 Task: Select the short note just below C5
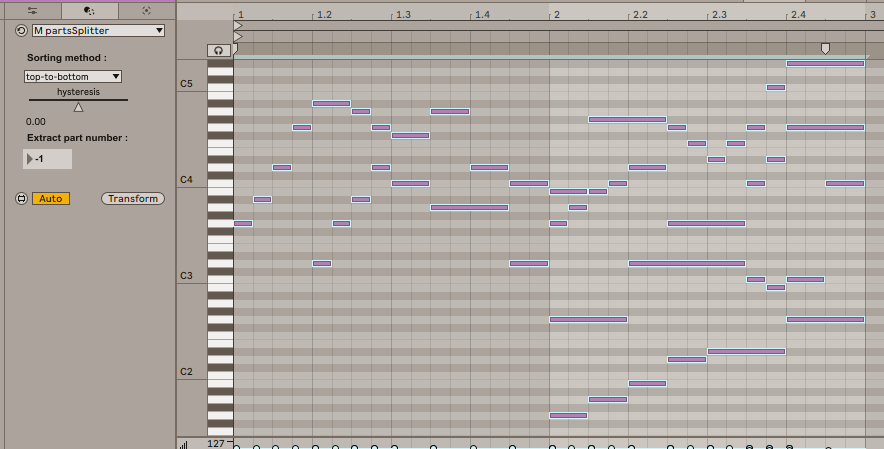click(x=776, y=87)
